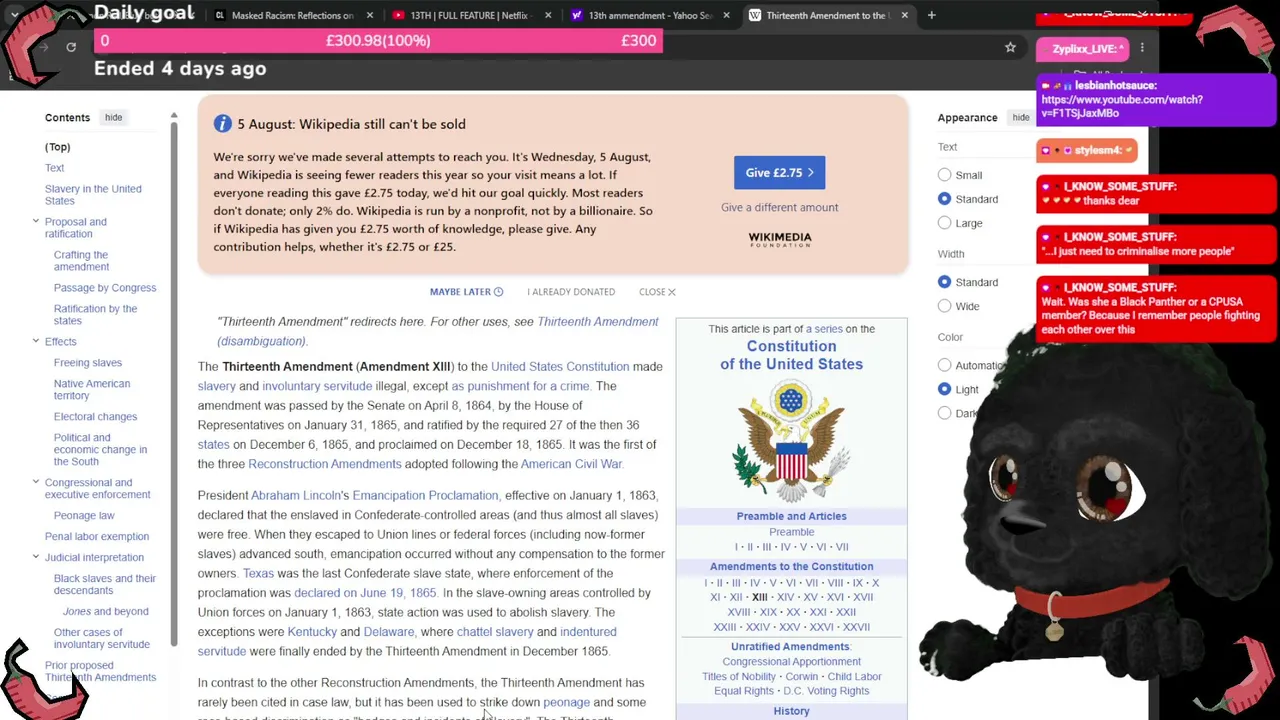Go to Ratification by the states section
The height and width of the screenshot is (720, 1280).
click(x=95, y=315)
